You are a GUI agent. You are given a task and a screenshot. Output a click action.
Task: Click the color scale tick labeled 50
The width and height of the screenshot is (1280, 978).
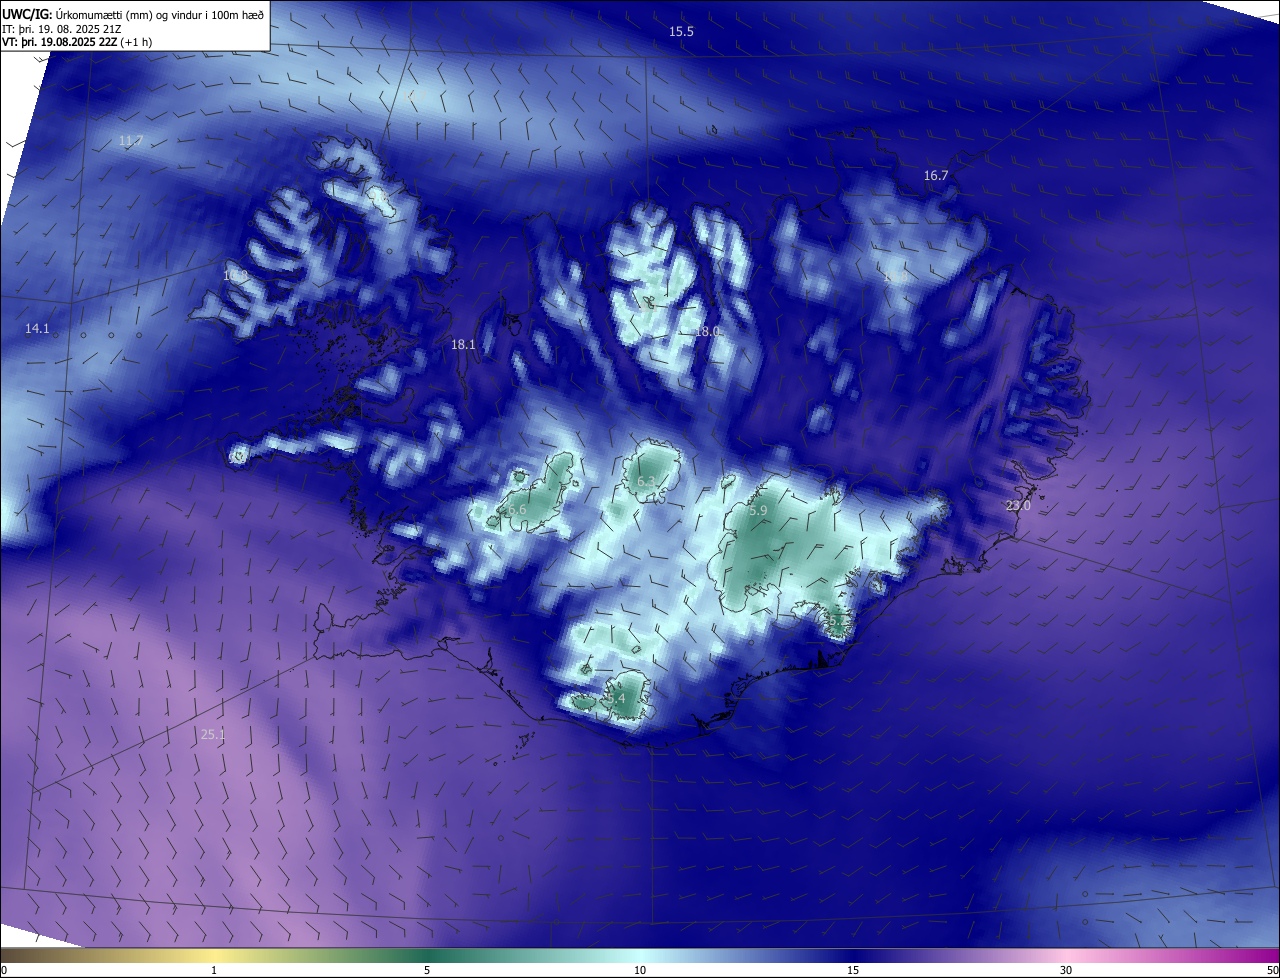point(1272,970)
